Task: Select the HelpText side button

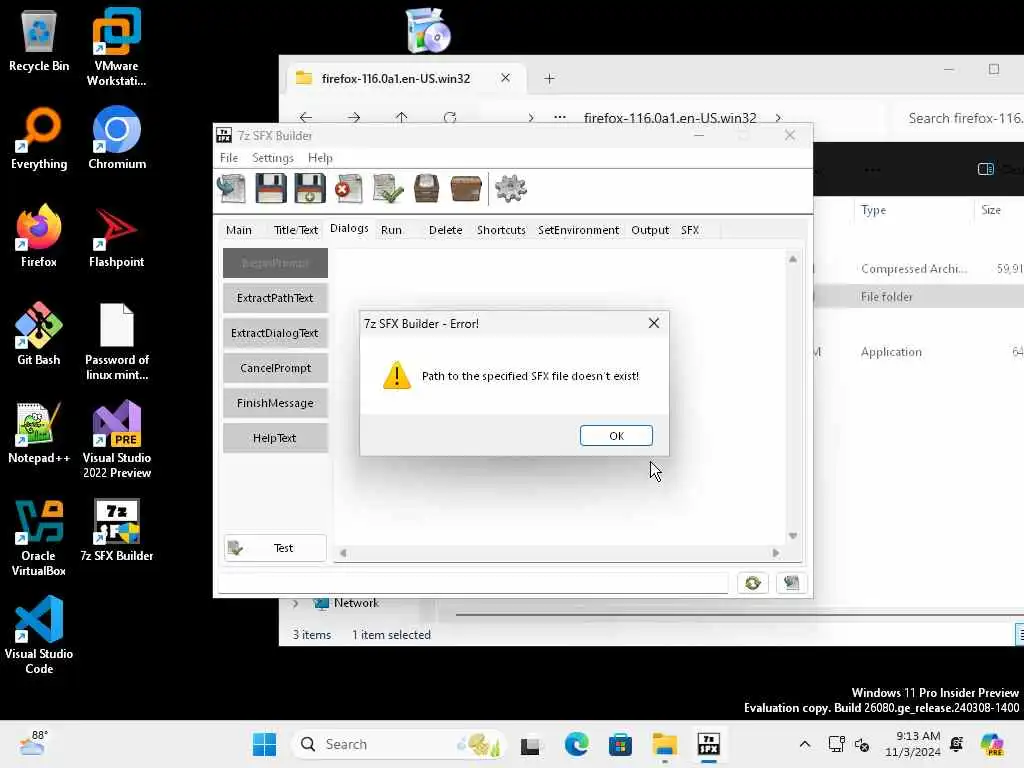Action: point(275,438)
